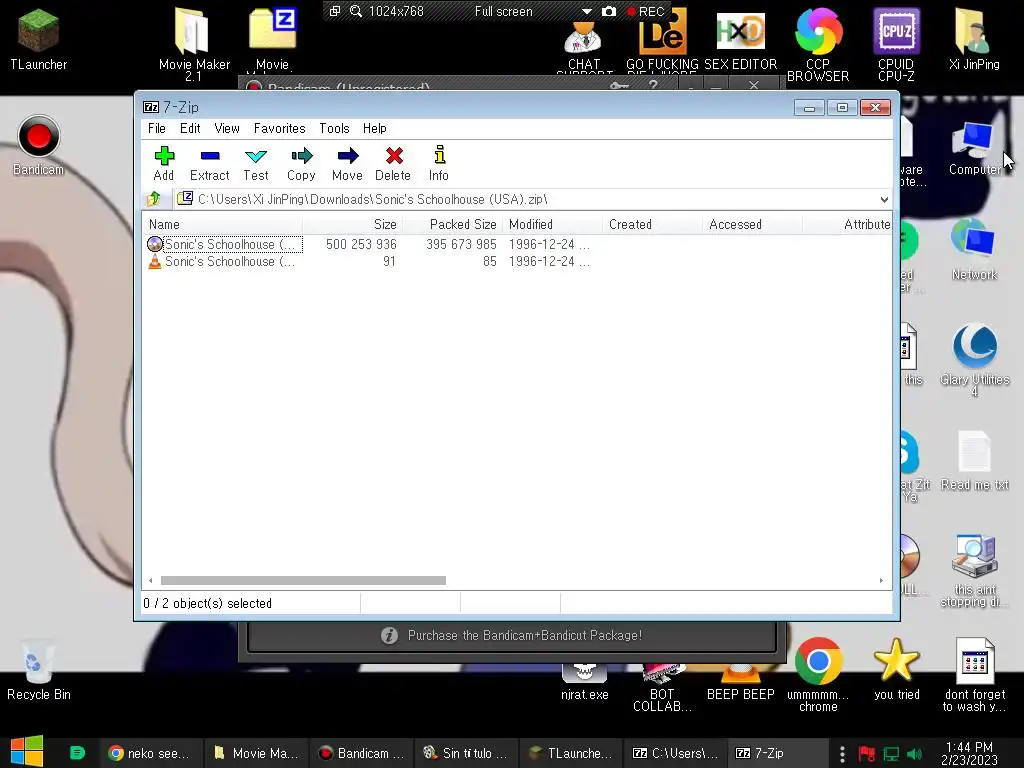Select the CPUID CPU-Z desktop icon
The image size is (1024, 768).
pyautogui.click(x=896, y=44)
